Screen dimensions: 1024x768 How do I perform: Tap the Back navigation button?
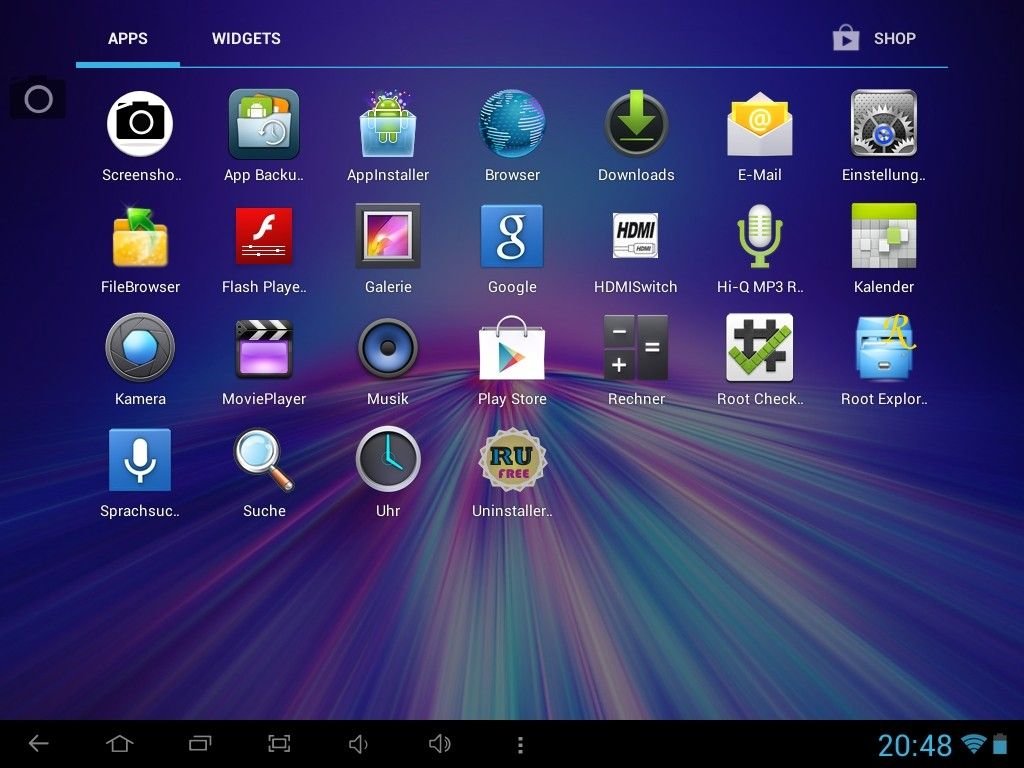39,744
